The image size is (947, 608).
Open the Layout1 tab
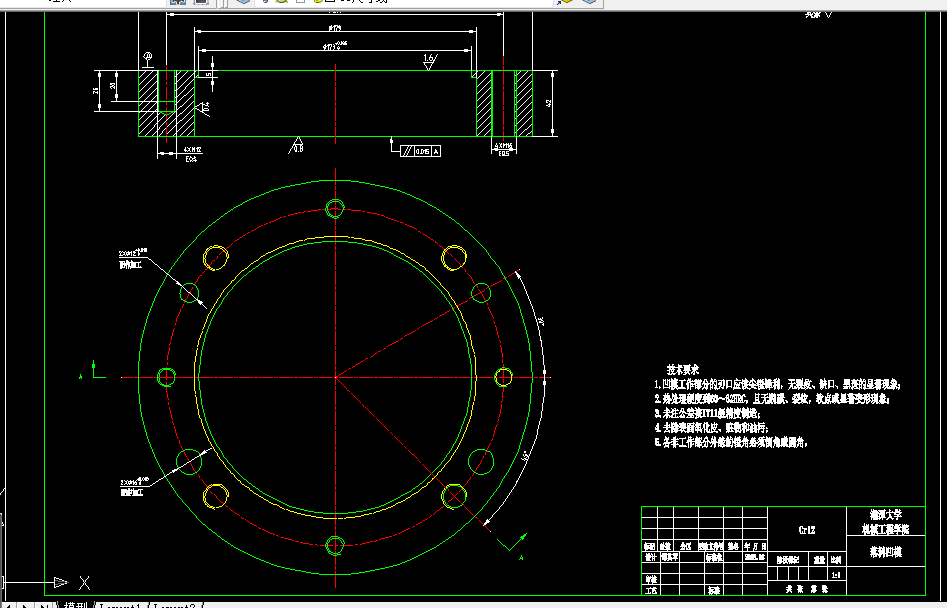coord(121,605)
